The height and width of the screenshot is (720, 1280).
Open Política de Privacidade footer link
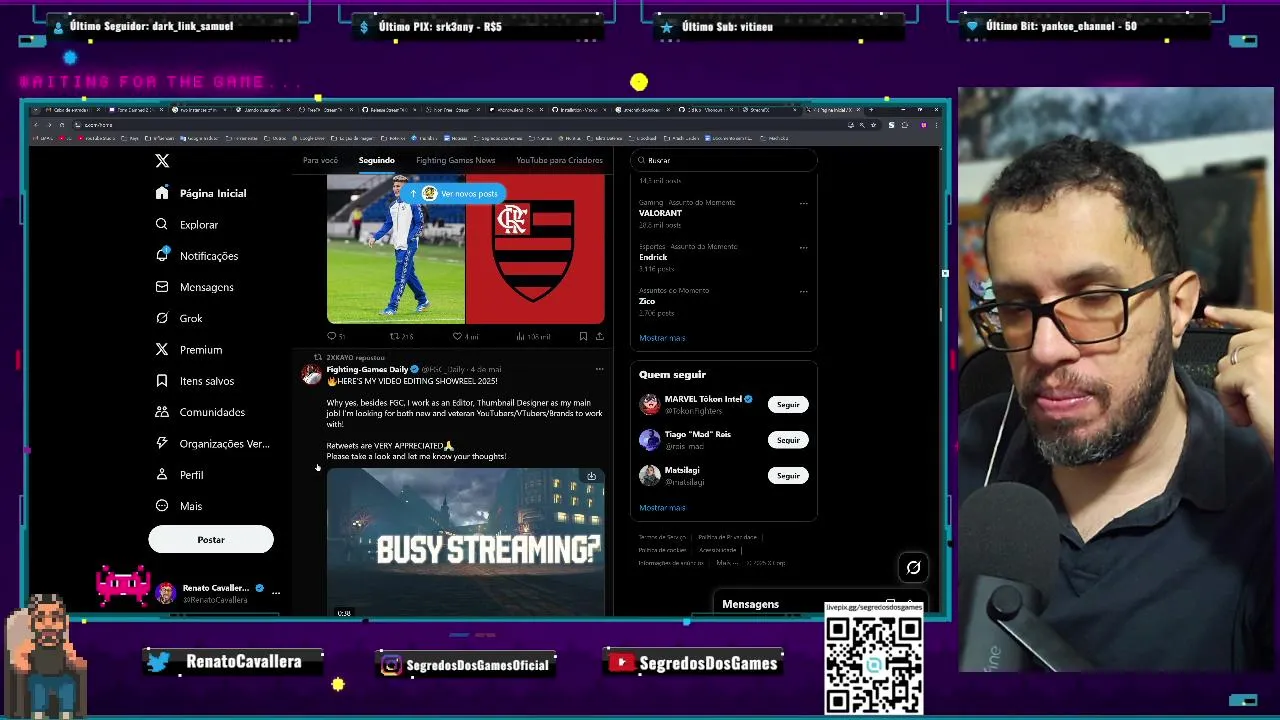tap(729, 537)
